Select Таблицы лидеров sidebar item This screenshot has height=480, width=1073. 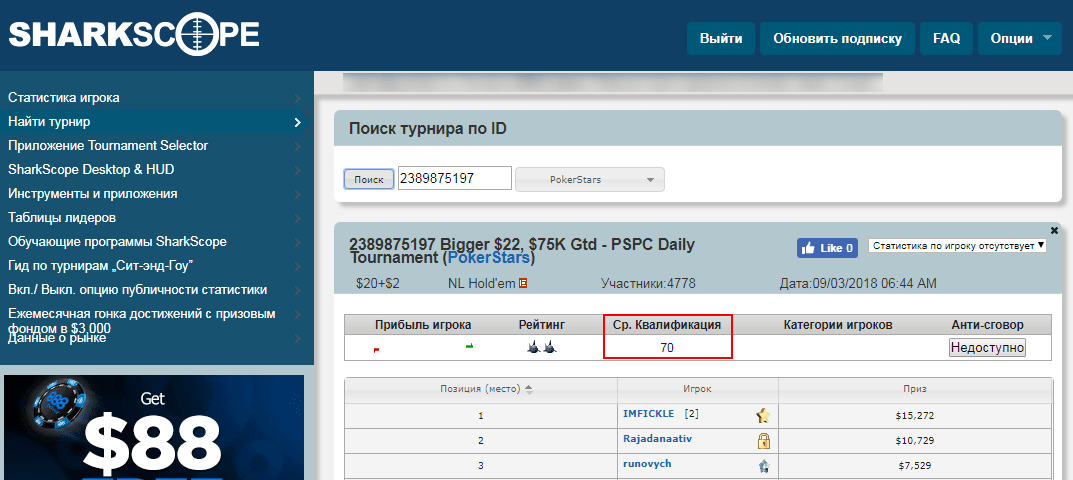(x=62, y=218)
